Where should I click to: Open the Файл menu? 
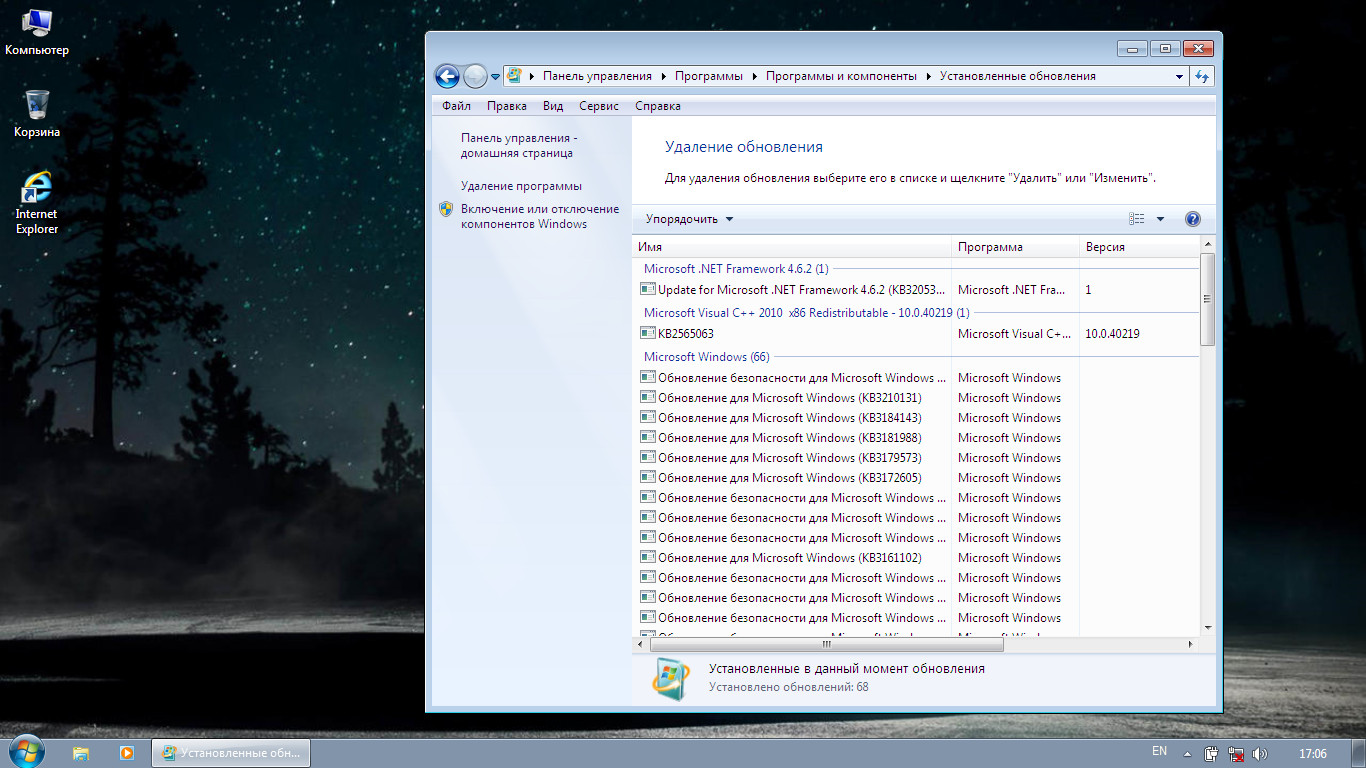coord(456,106)
